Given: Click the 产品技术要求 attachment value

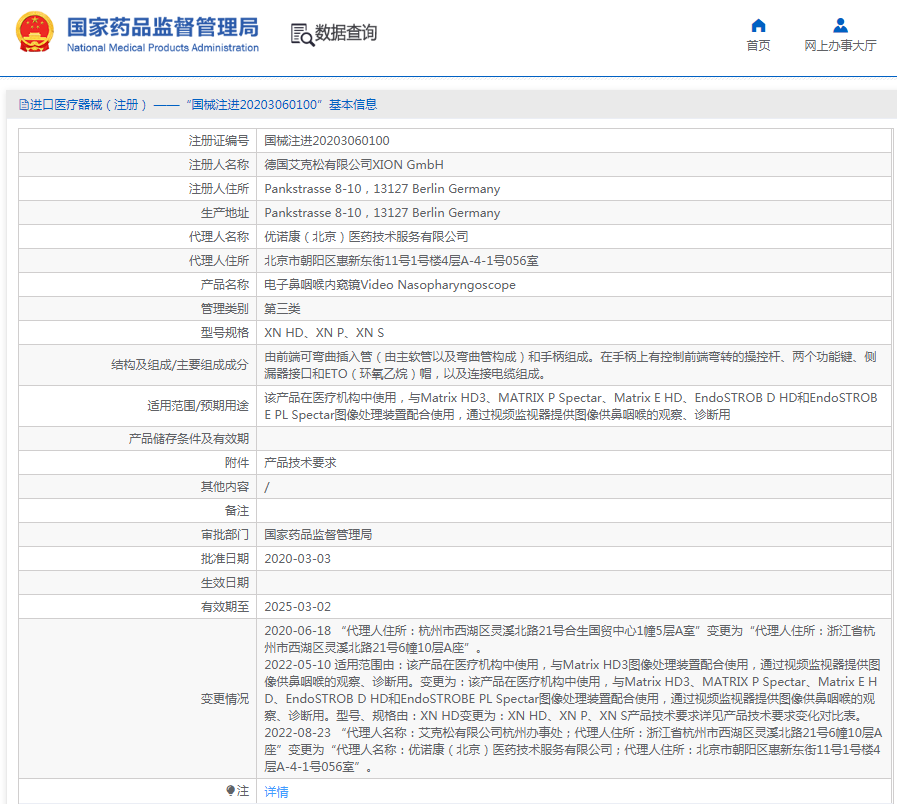Looking at the screenshot, I should pyautogui.click(x=300, y=462).
